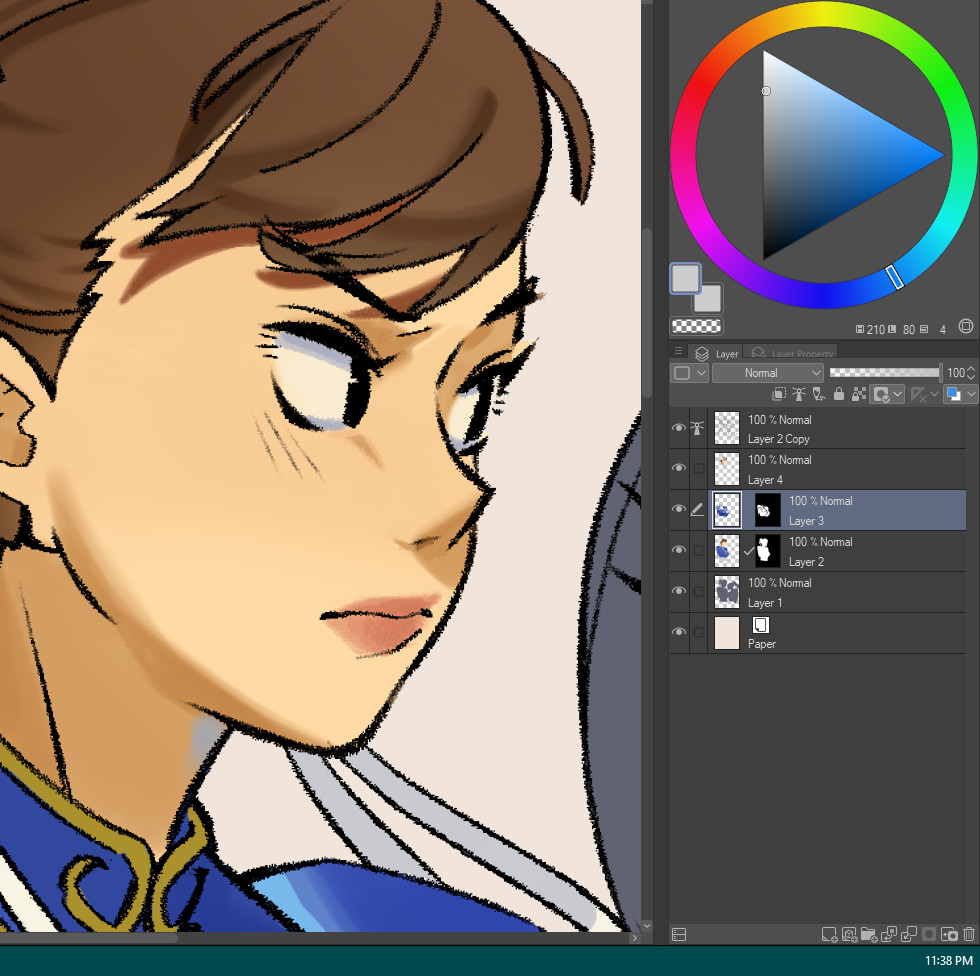Select the main drawing color swatch

(x=686, y=279)
